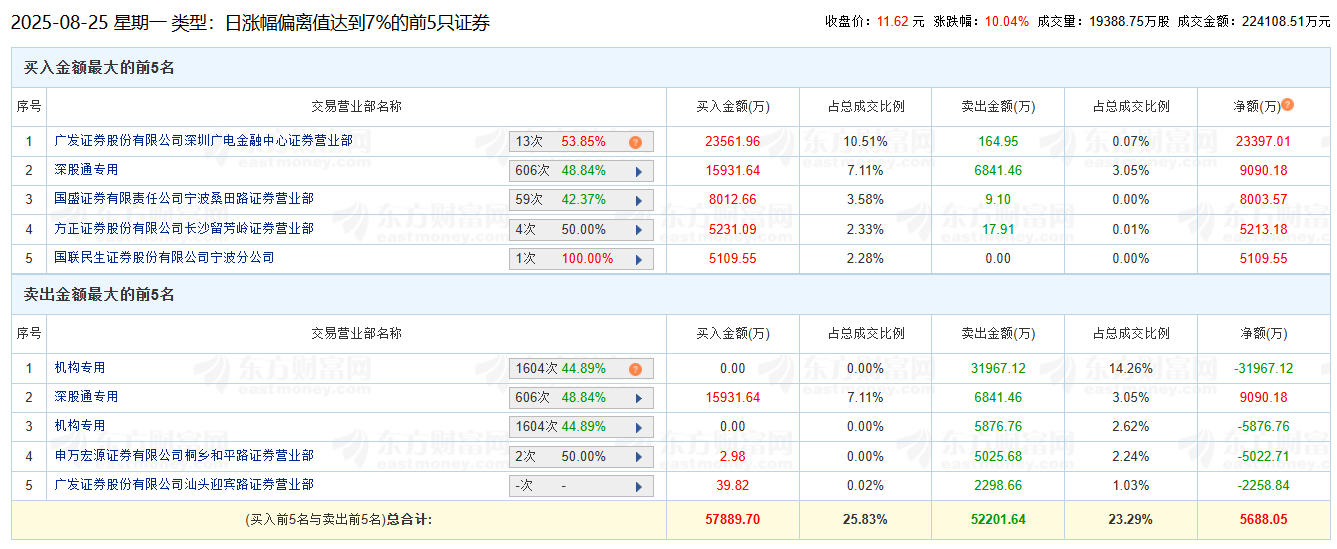The height and width of the screenshot is (549, 1337).
Task: Click the arrow icon in 申万宏源桐乡和平路 row
Action: (639, 457)
